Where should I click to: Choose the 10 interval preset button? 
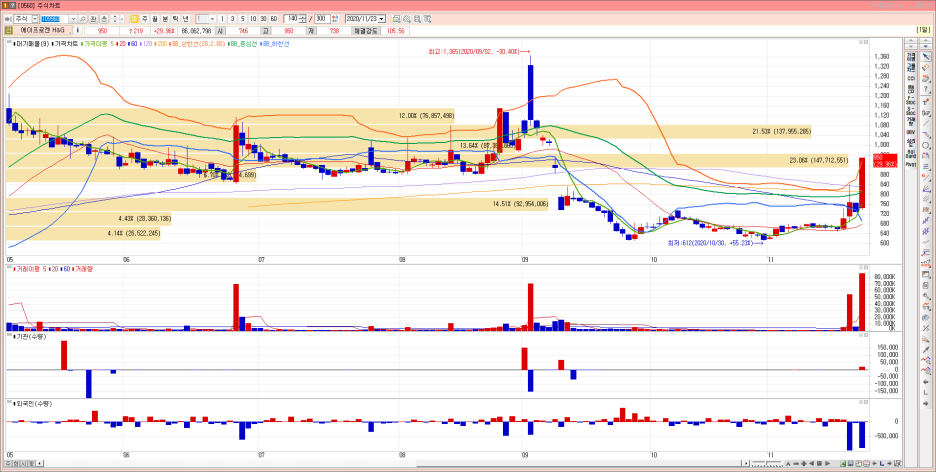[253, 18]
